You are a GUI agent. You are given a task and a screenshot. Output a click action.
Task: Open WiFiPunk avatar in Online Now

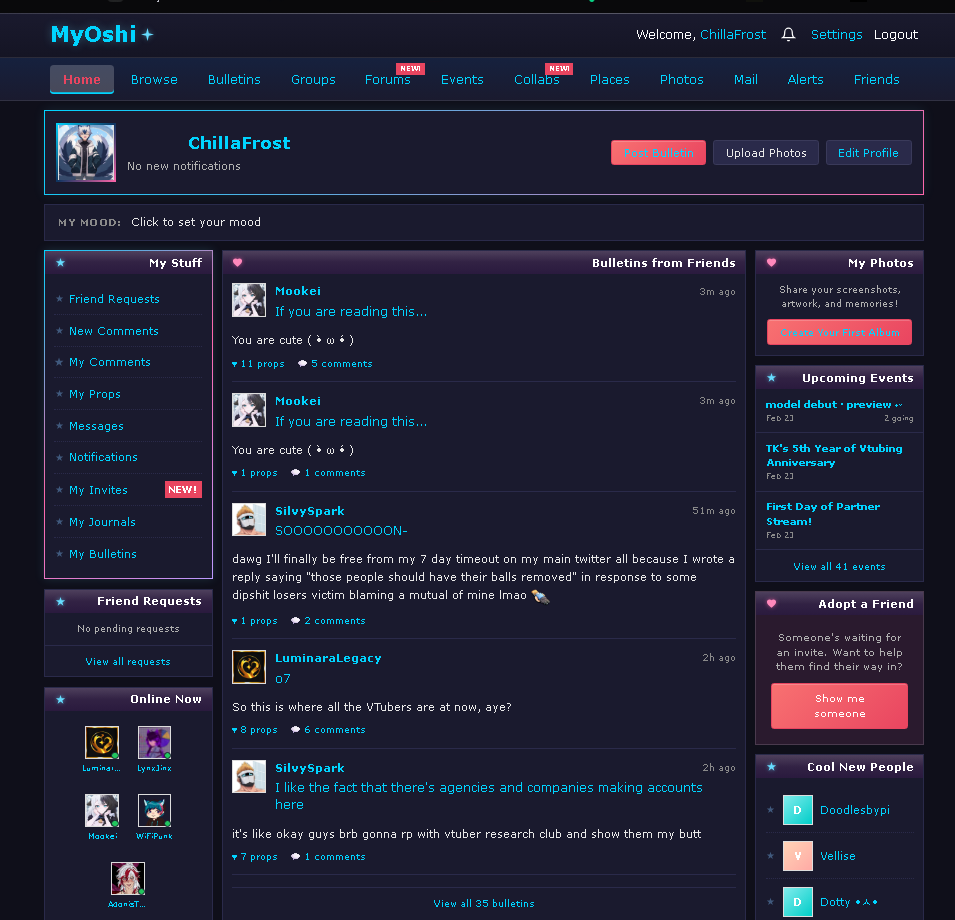pos(154,810)
